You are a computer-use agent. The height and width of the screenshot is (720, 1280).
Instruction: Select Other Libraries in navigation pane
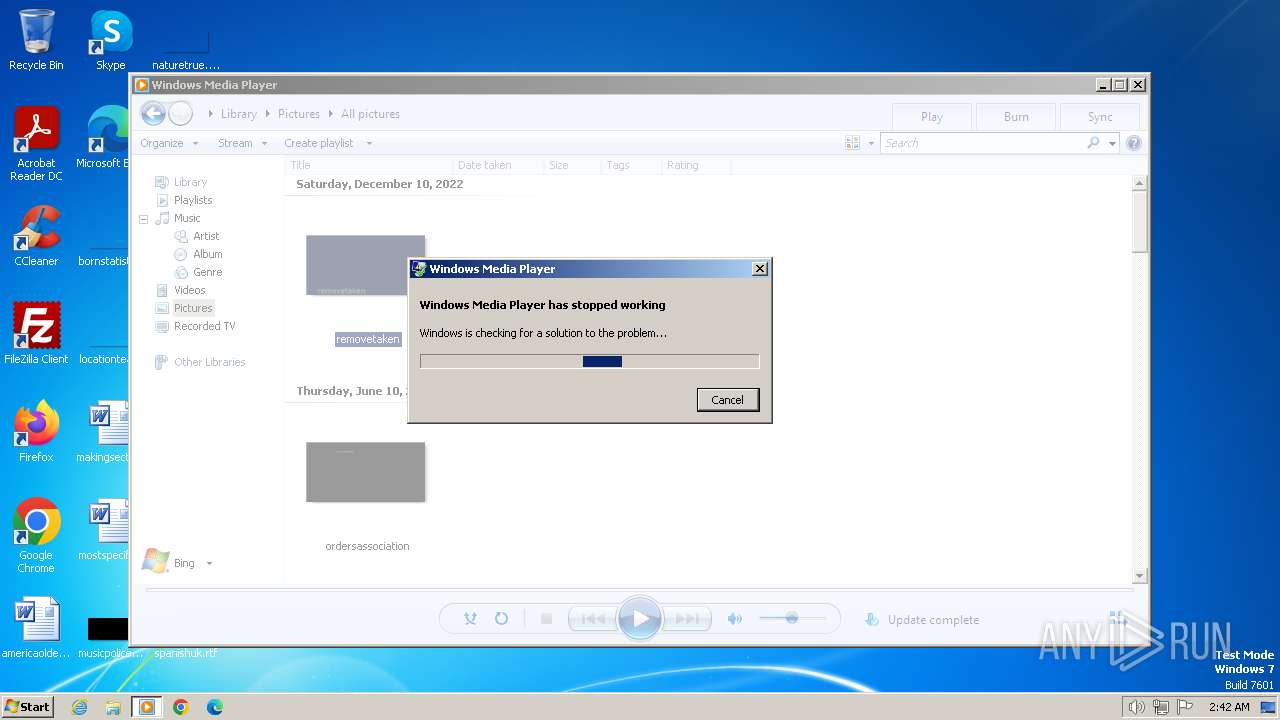[x=209, y=362]
